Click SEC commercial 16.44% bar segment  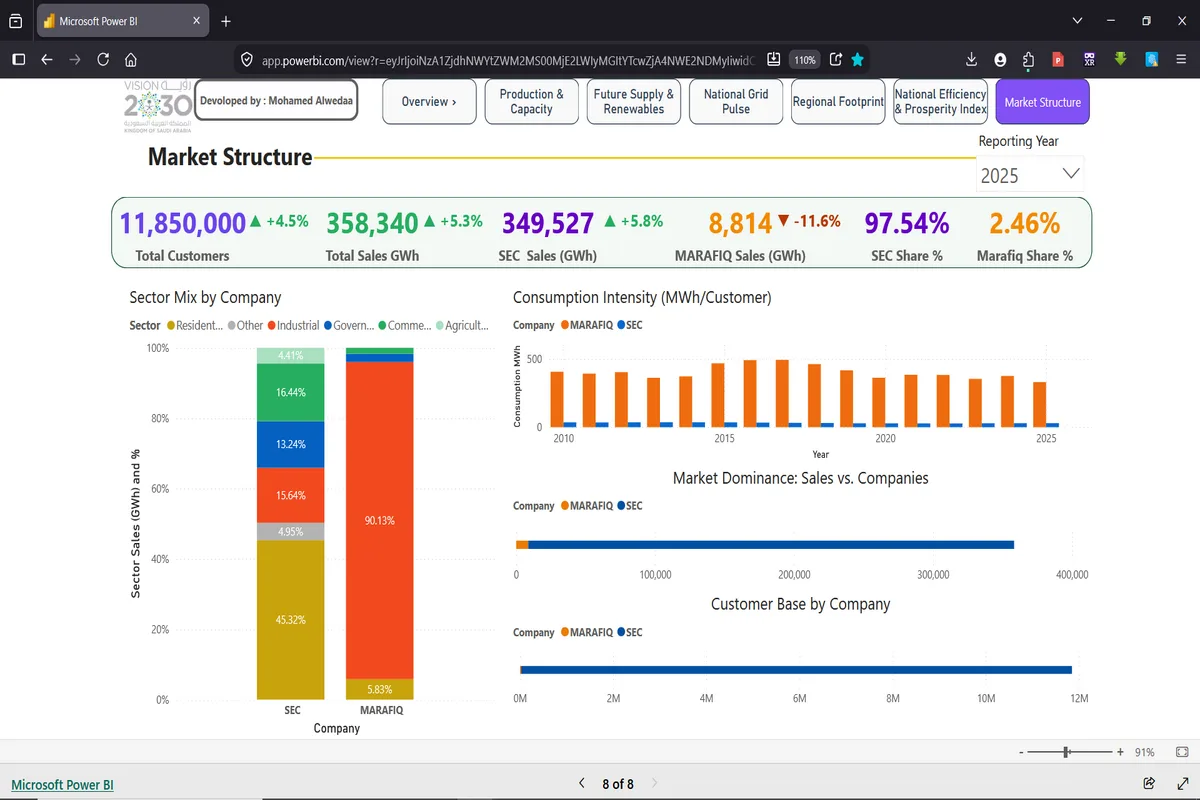click(x=291, y=393)
